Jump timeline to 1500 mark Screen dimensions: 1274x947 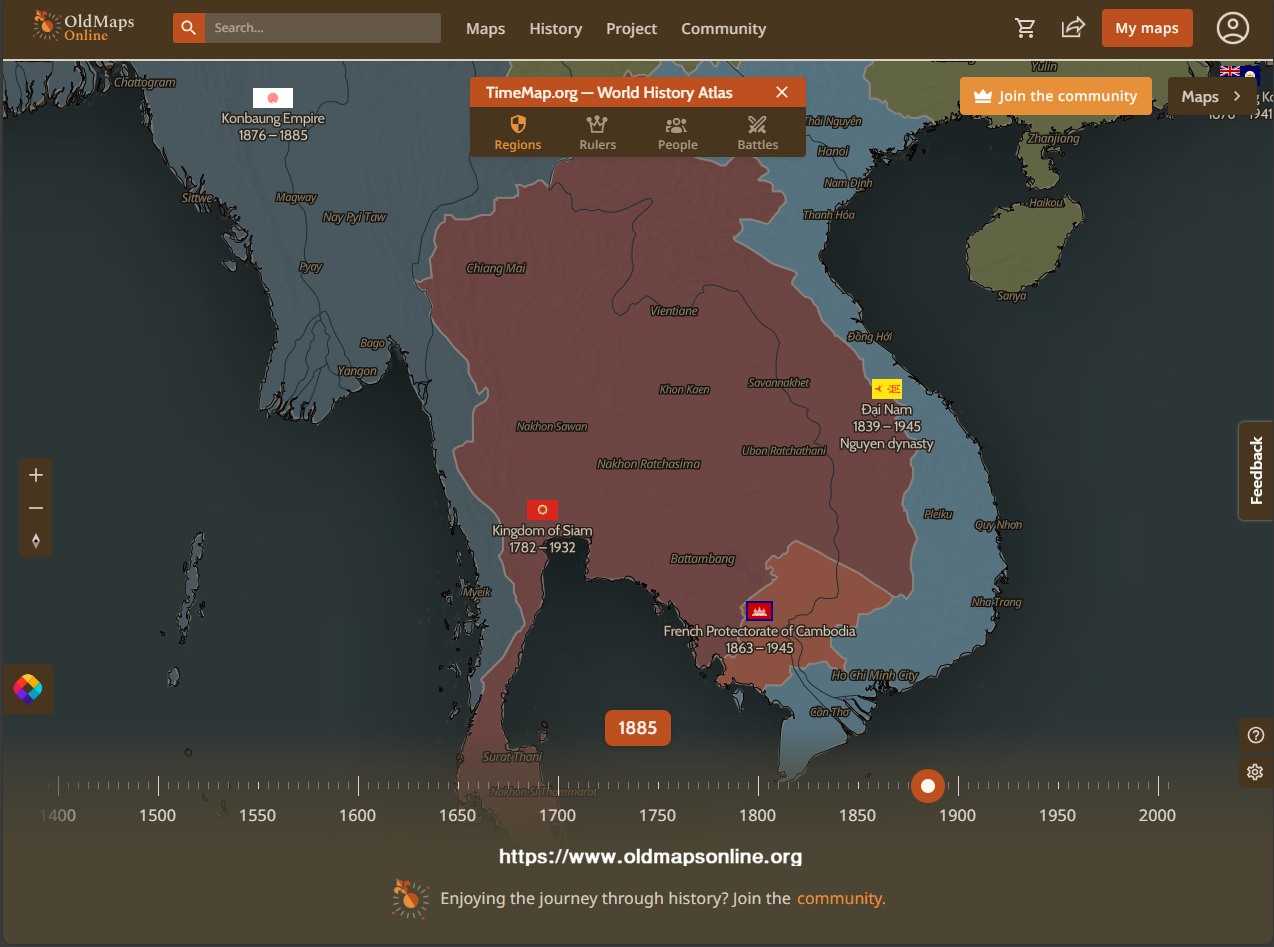[157, 815]
